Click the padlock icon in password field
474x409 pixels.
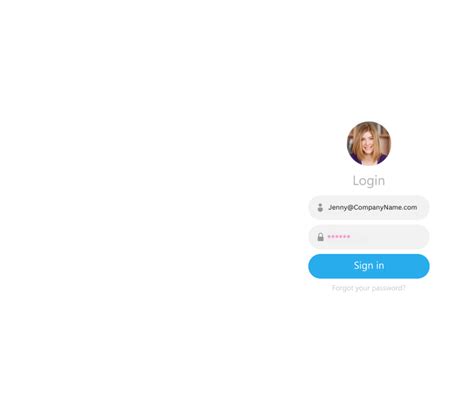320,237
